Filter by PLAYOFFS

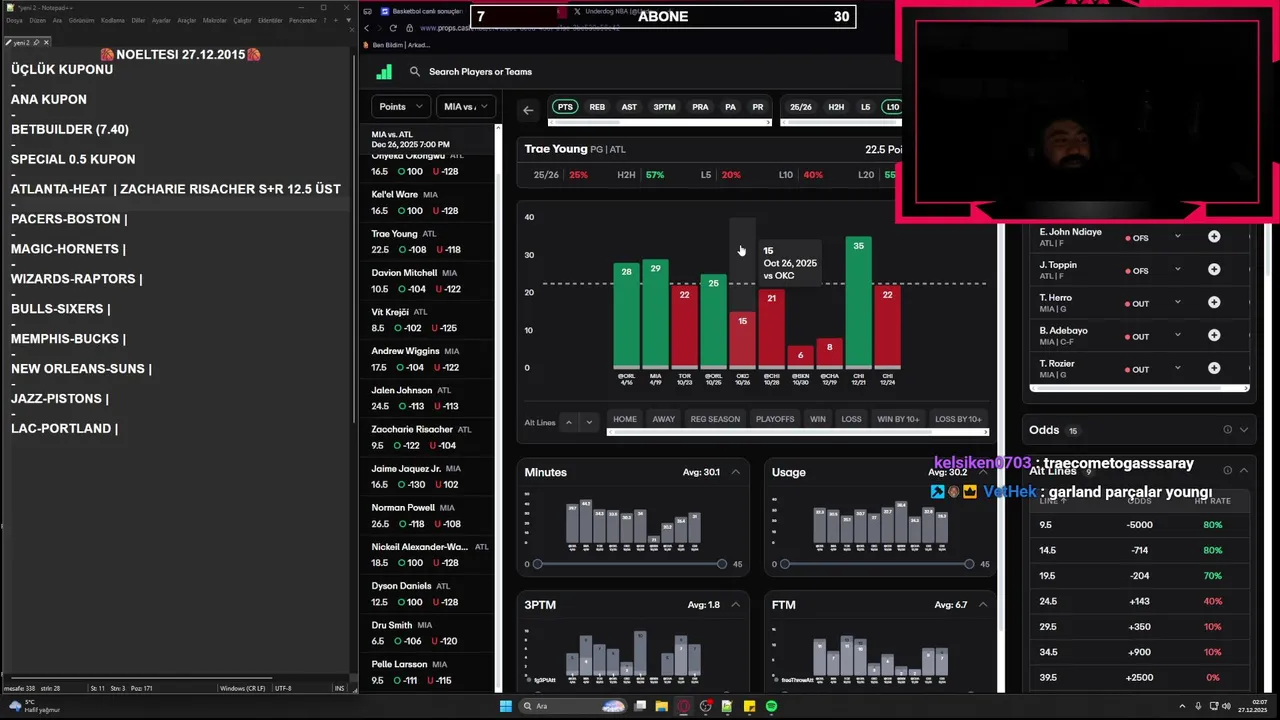tap(775, 419)
